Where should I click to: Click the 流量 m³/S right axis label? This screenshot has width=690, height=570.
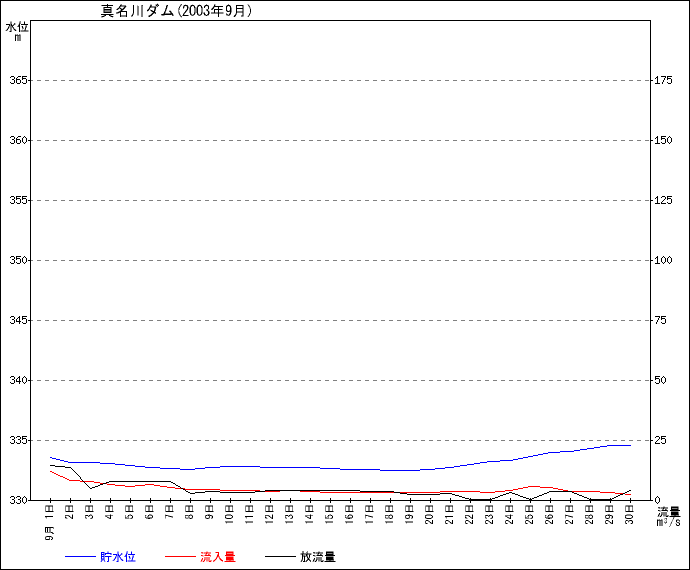click(668, 516)
